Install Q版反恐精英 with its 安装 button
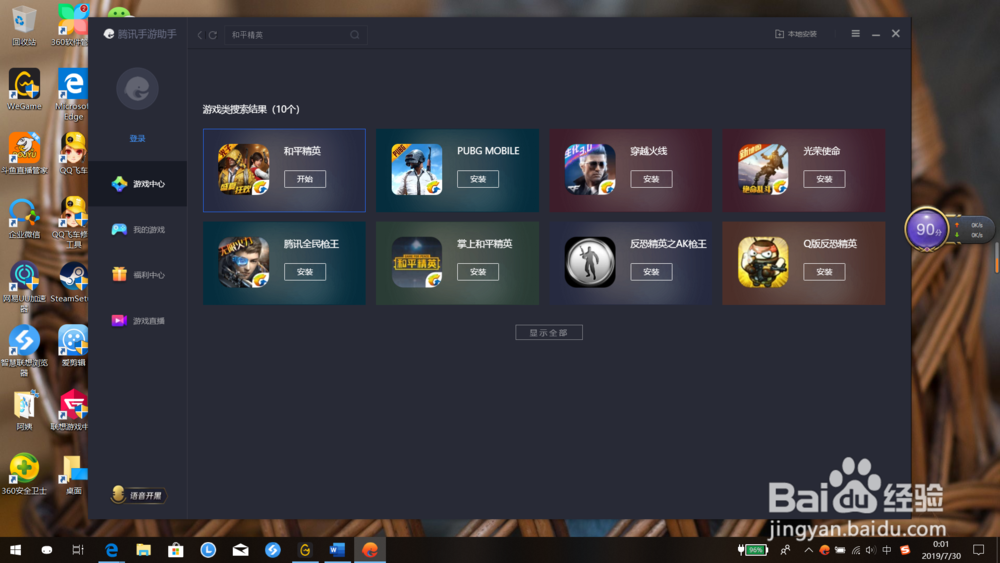The image size is (1000, 563). (824, 272)
